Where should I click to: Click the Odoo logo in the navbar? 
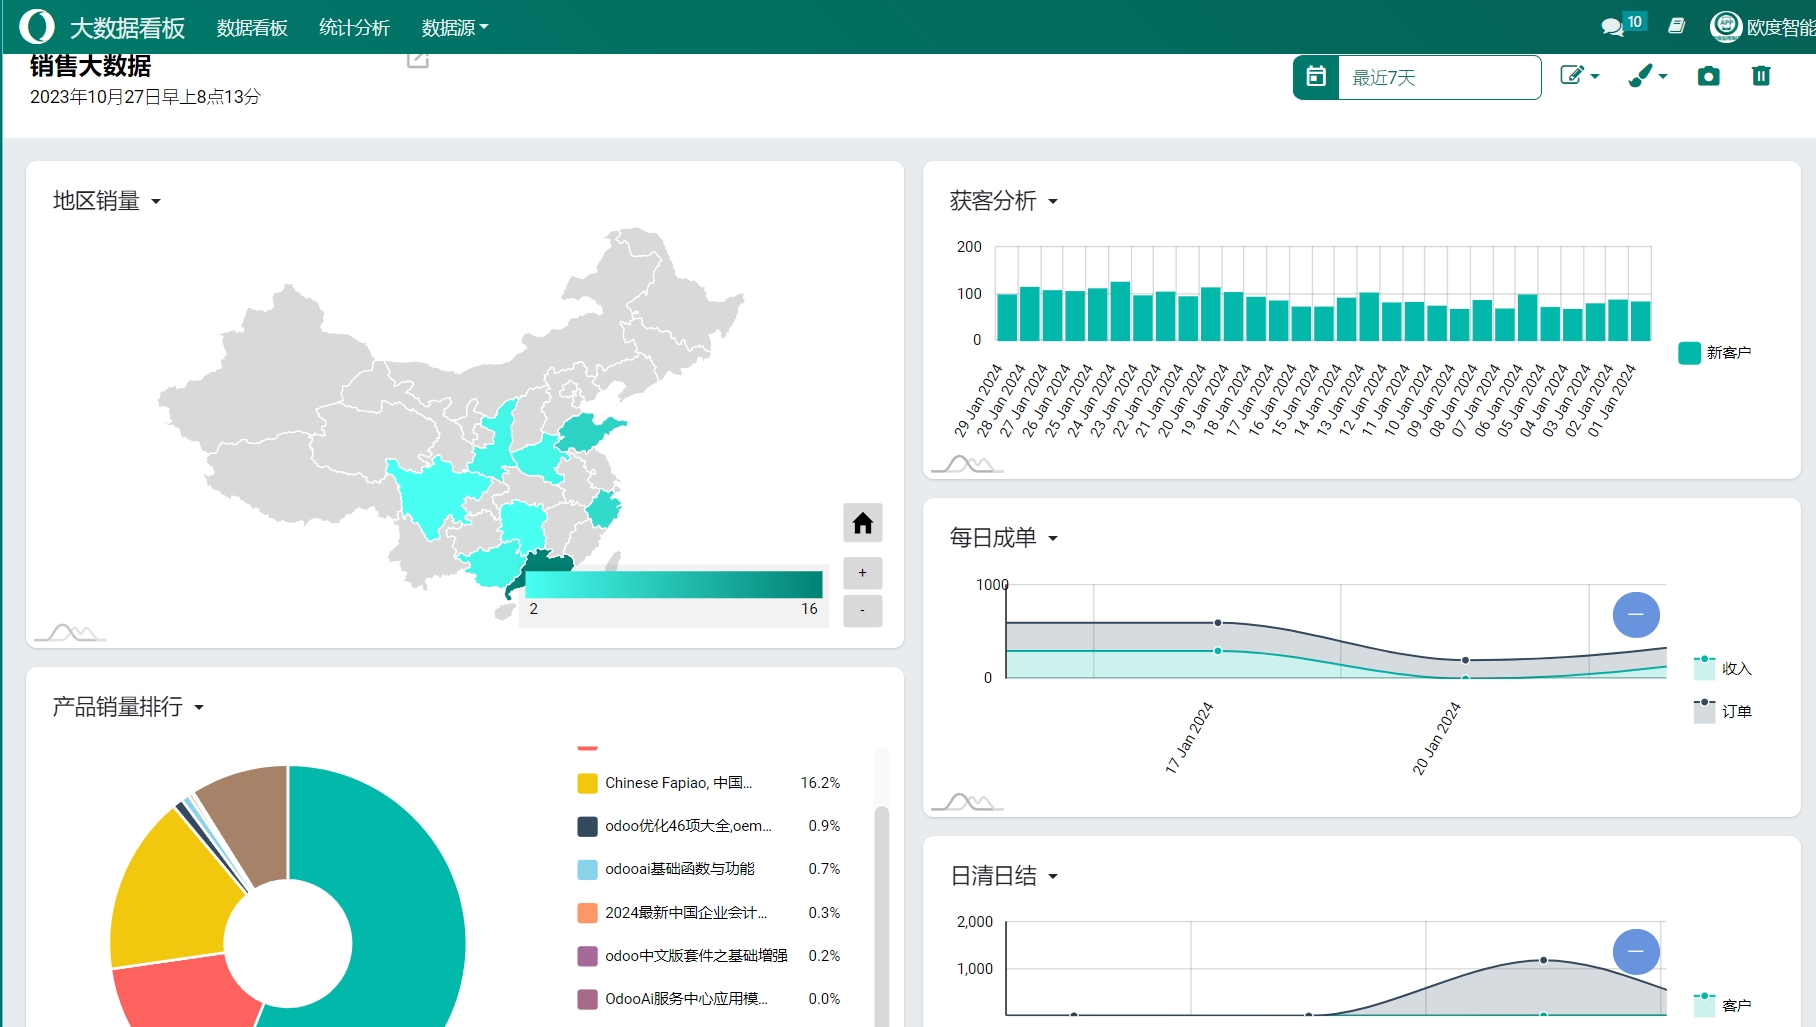(x=37, y=27)
